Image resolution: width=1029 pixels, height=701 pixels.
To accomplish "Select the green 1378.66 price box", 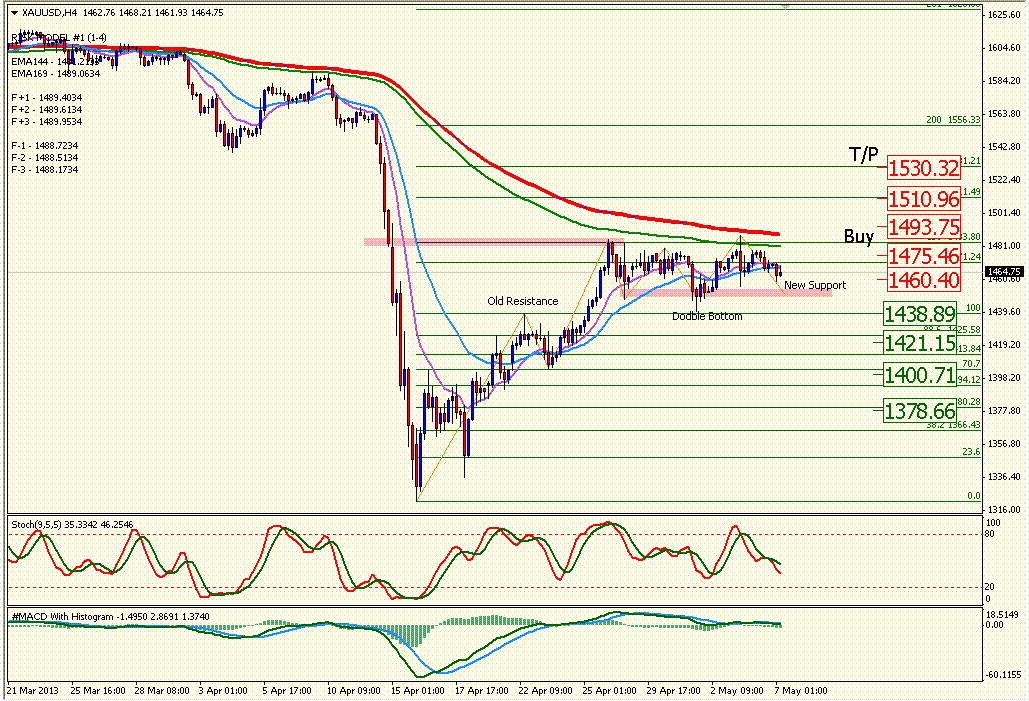I will click(x=919, y=411).
